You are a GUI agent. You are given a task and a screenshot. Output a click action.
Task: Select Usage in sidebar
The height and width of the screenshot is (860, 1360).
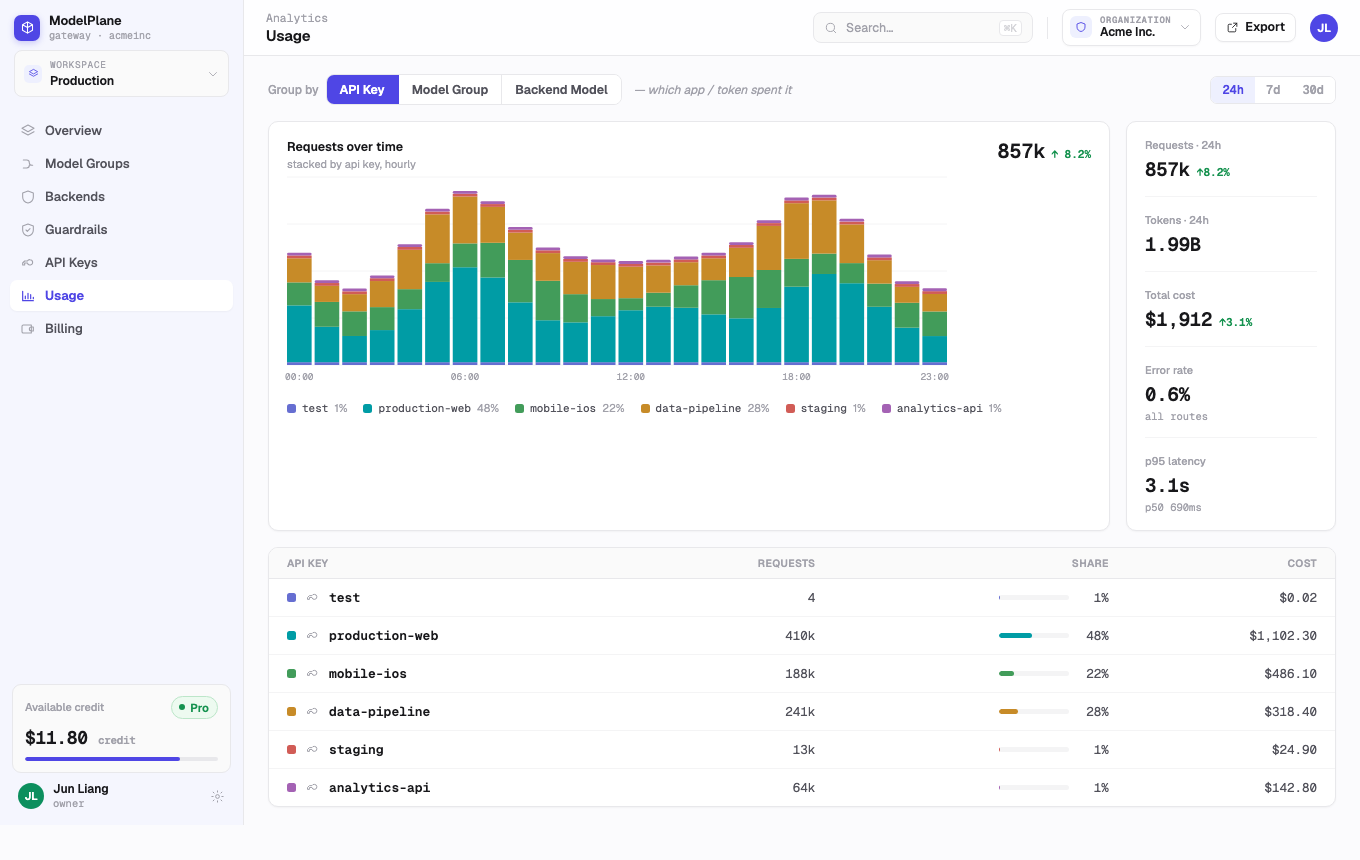coord(121,295)
